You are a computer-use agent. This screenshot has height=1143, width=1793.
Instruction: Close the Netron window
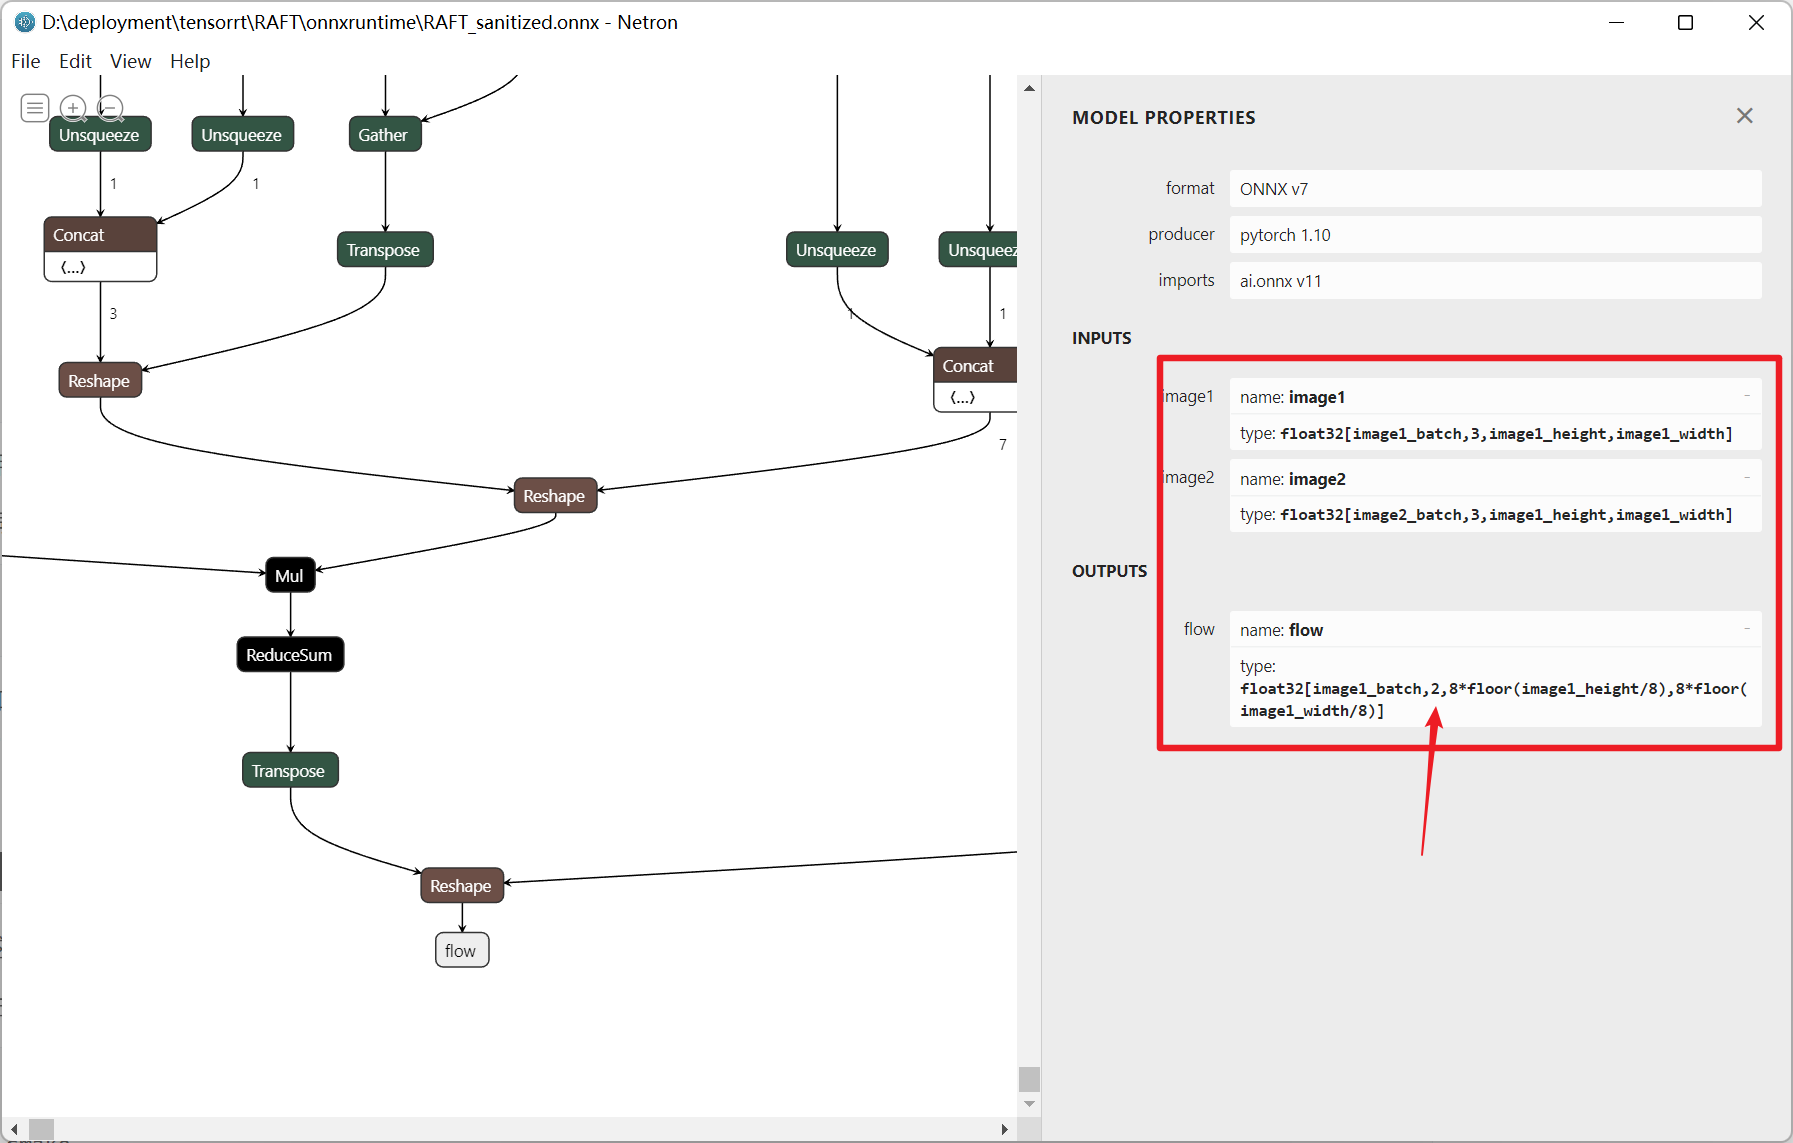tap(1756, 22)
